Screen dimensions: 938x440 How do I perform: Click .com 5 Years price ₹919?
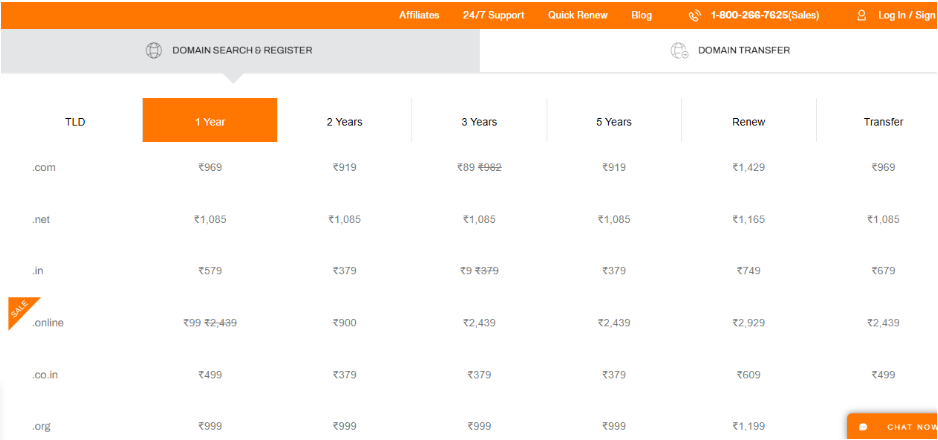[x=614, y=167]
